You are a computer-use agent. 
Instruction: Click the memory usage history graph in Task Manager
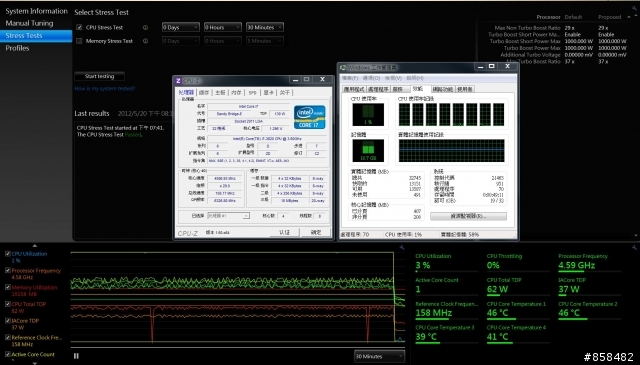[x=451, y=150]
